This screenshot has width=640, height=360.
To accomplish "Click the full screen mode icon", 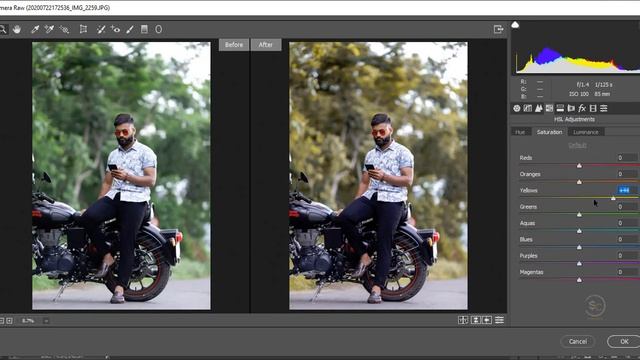I will 498,29.
